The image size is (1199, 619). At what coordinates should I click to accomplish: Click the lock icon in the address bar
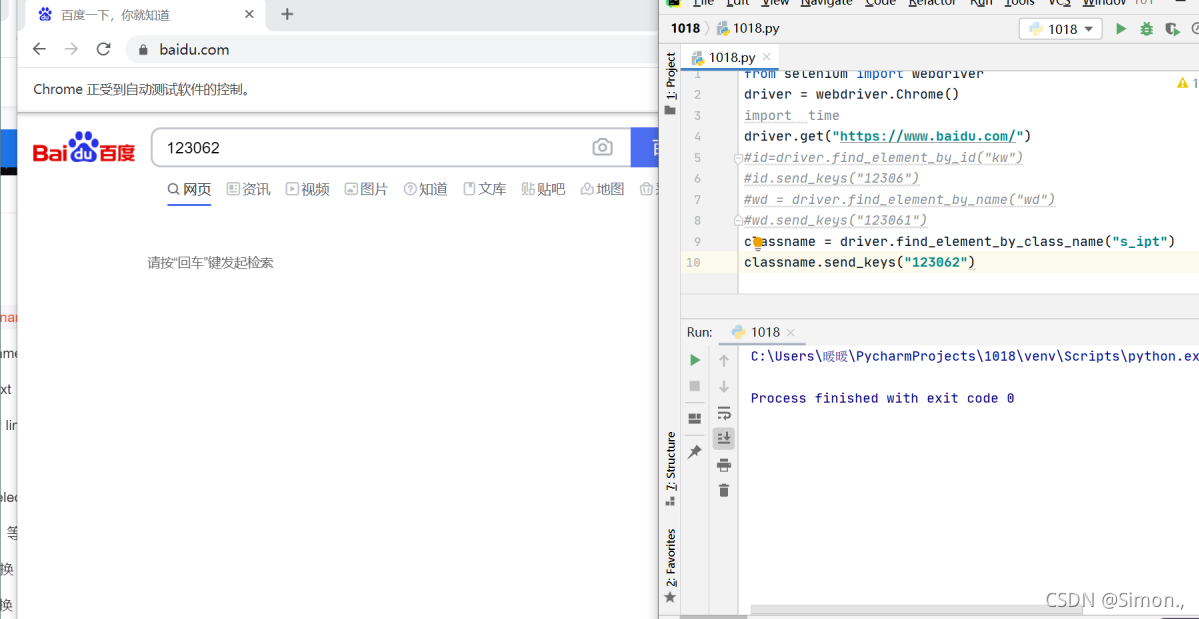pos(141,50)
